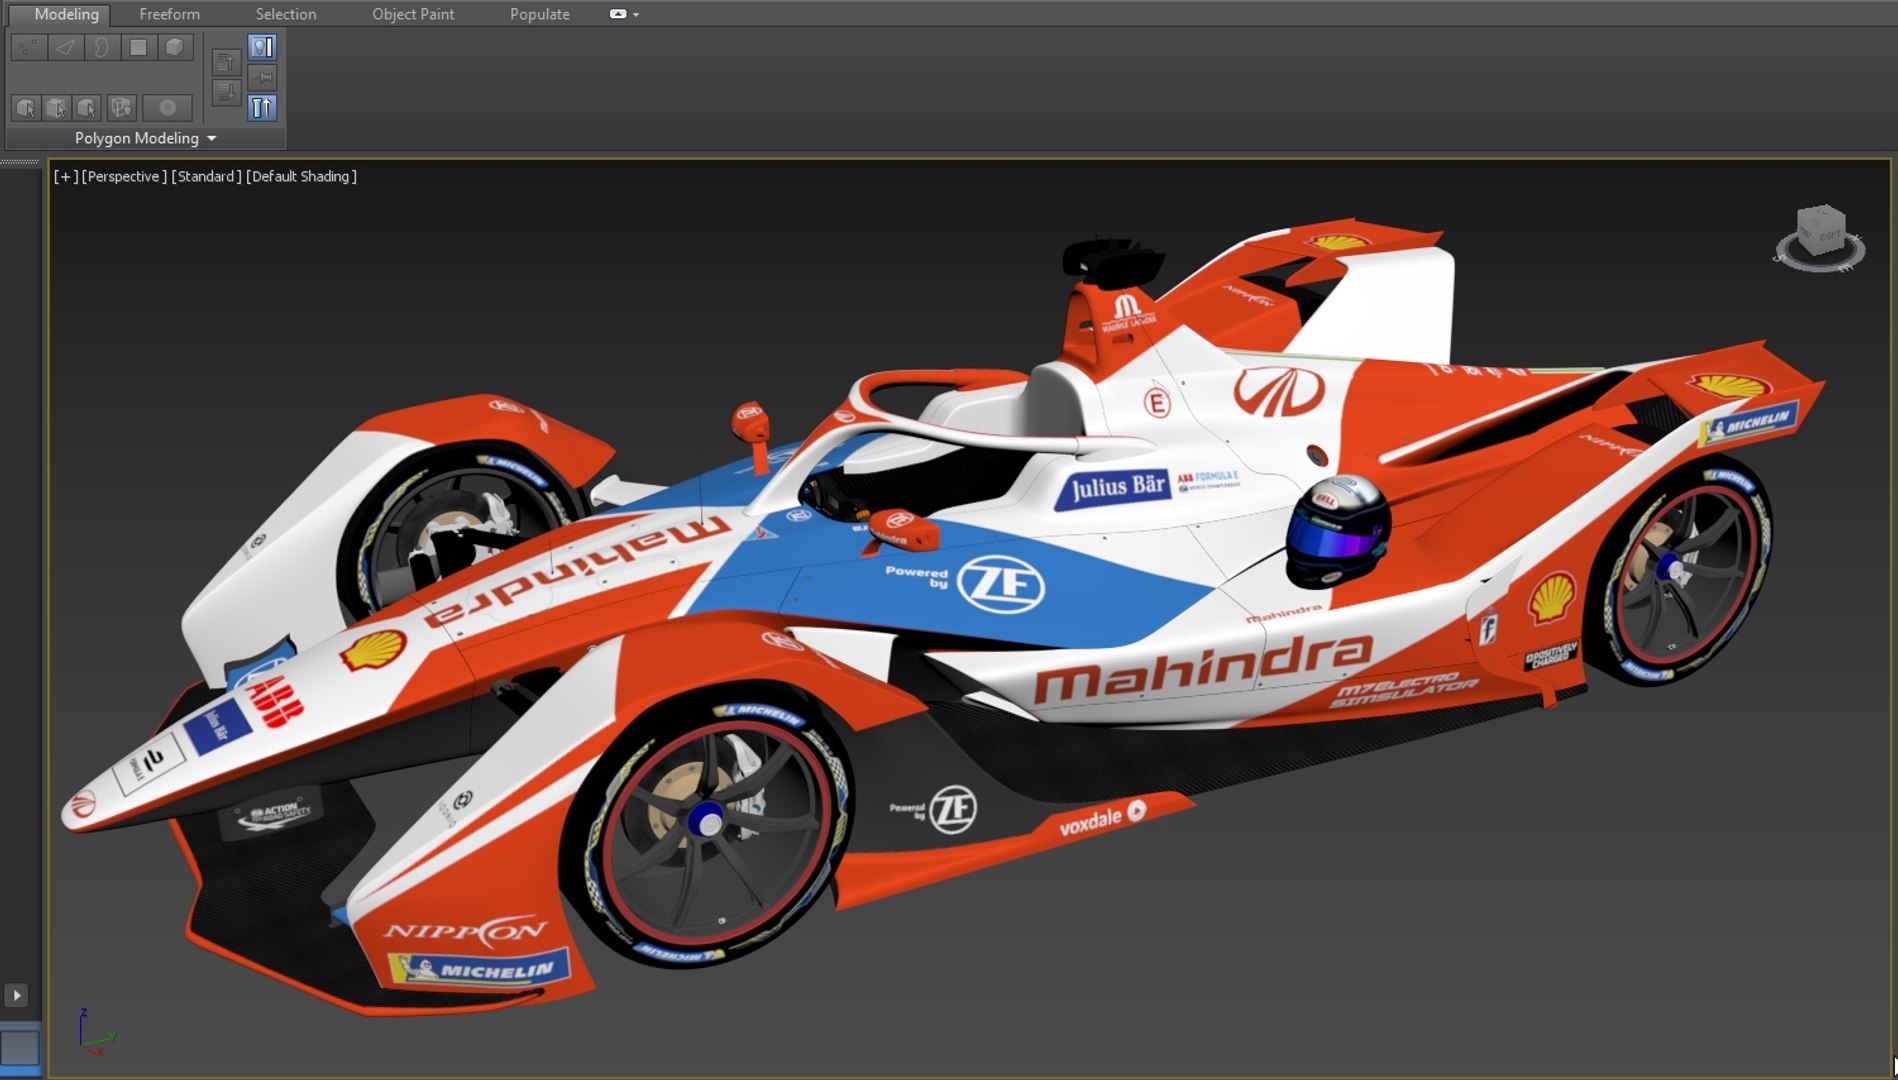Switch to the Freeform tab
Screen dimensions: 1898x1080
click(x=169, y=14)
